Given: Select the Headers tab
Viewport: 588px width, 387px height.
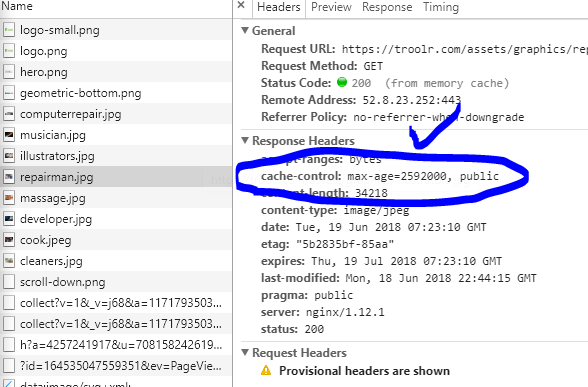Looking at the screenshot, I should click(x=279, y=7).
